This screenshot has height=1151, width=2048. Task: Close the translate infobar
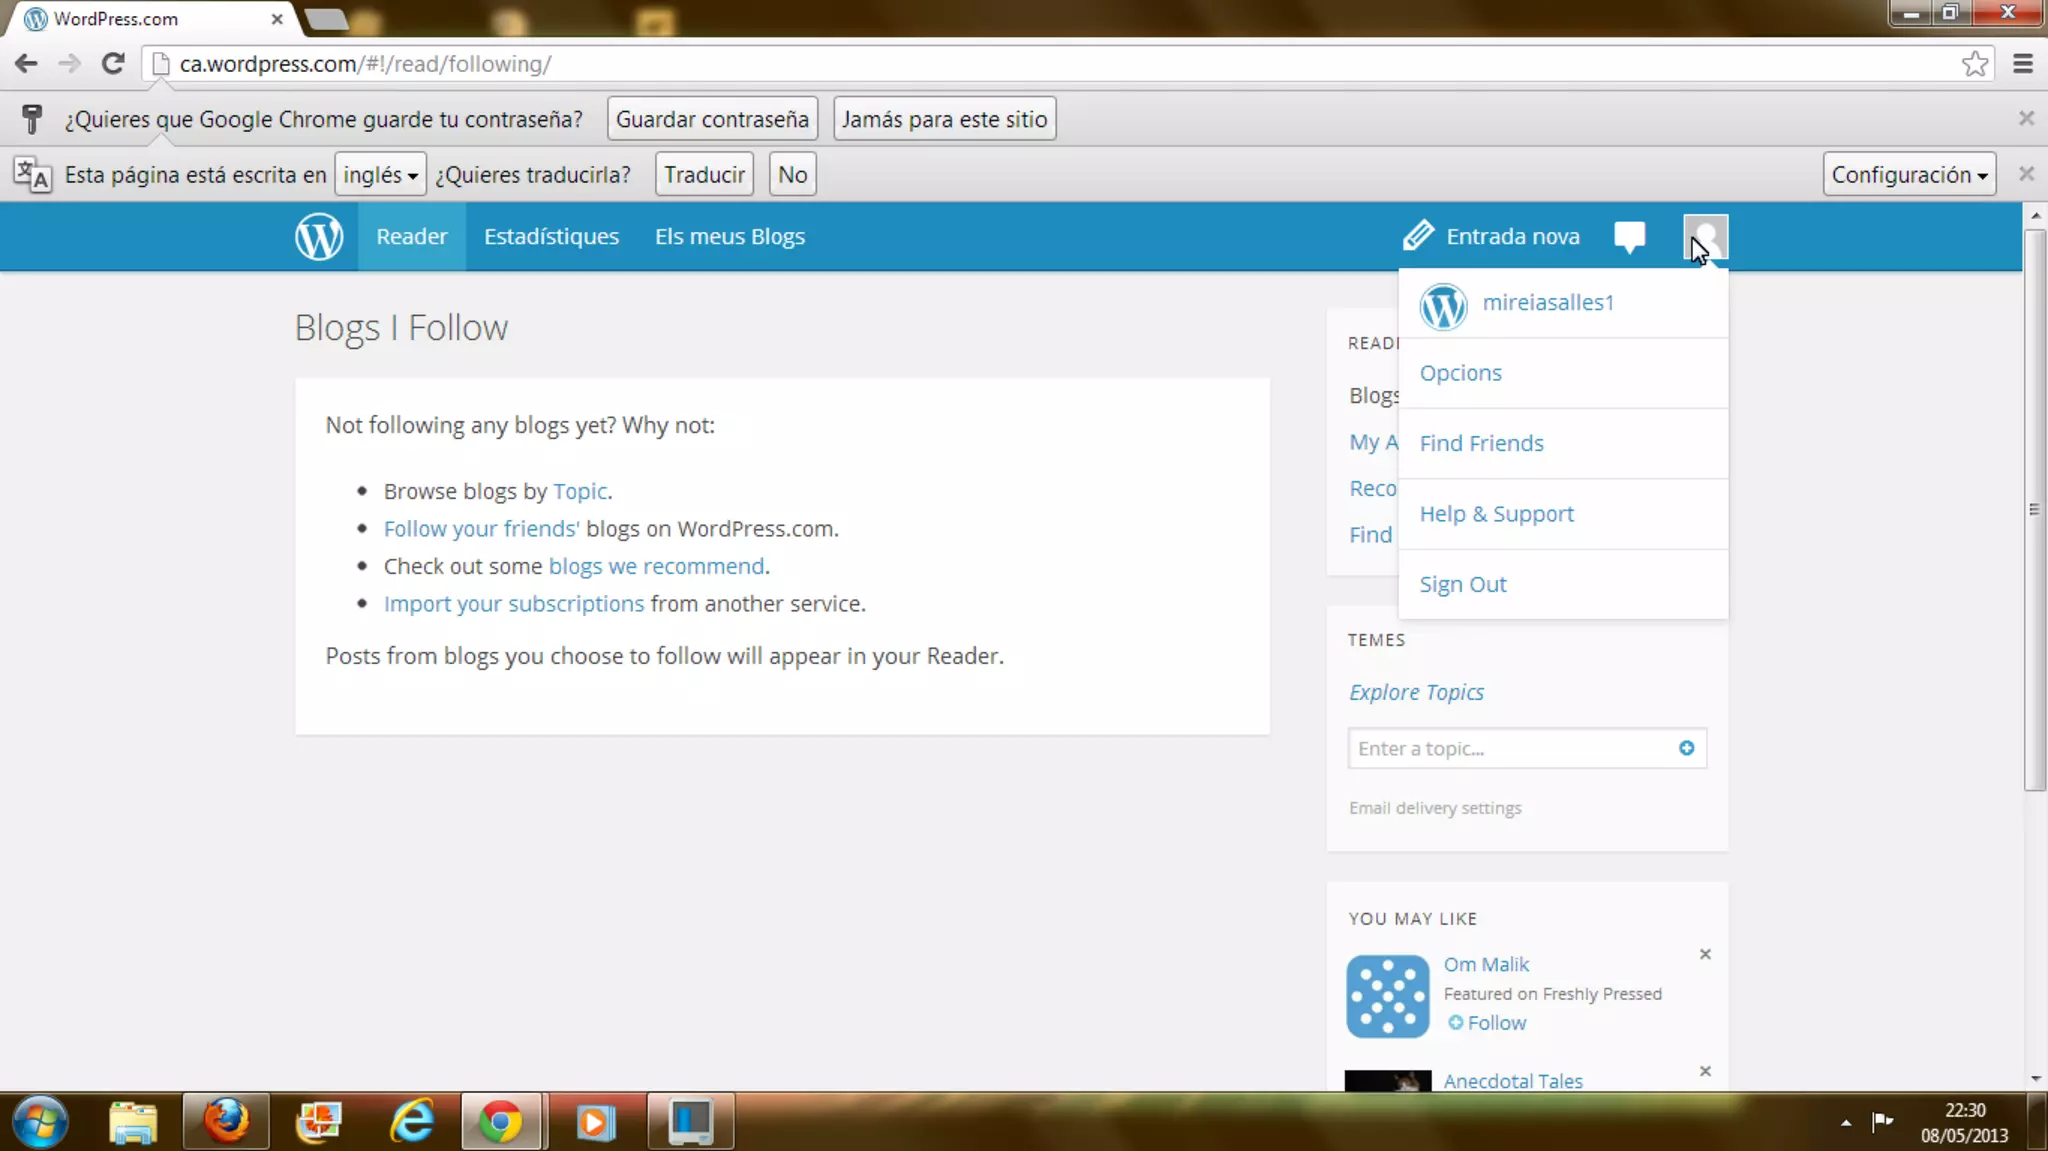coord(2026,174)
